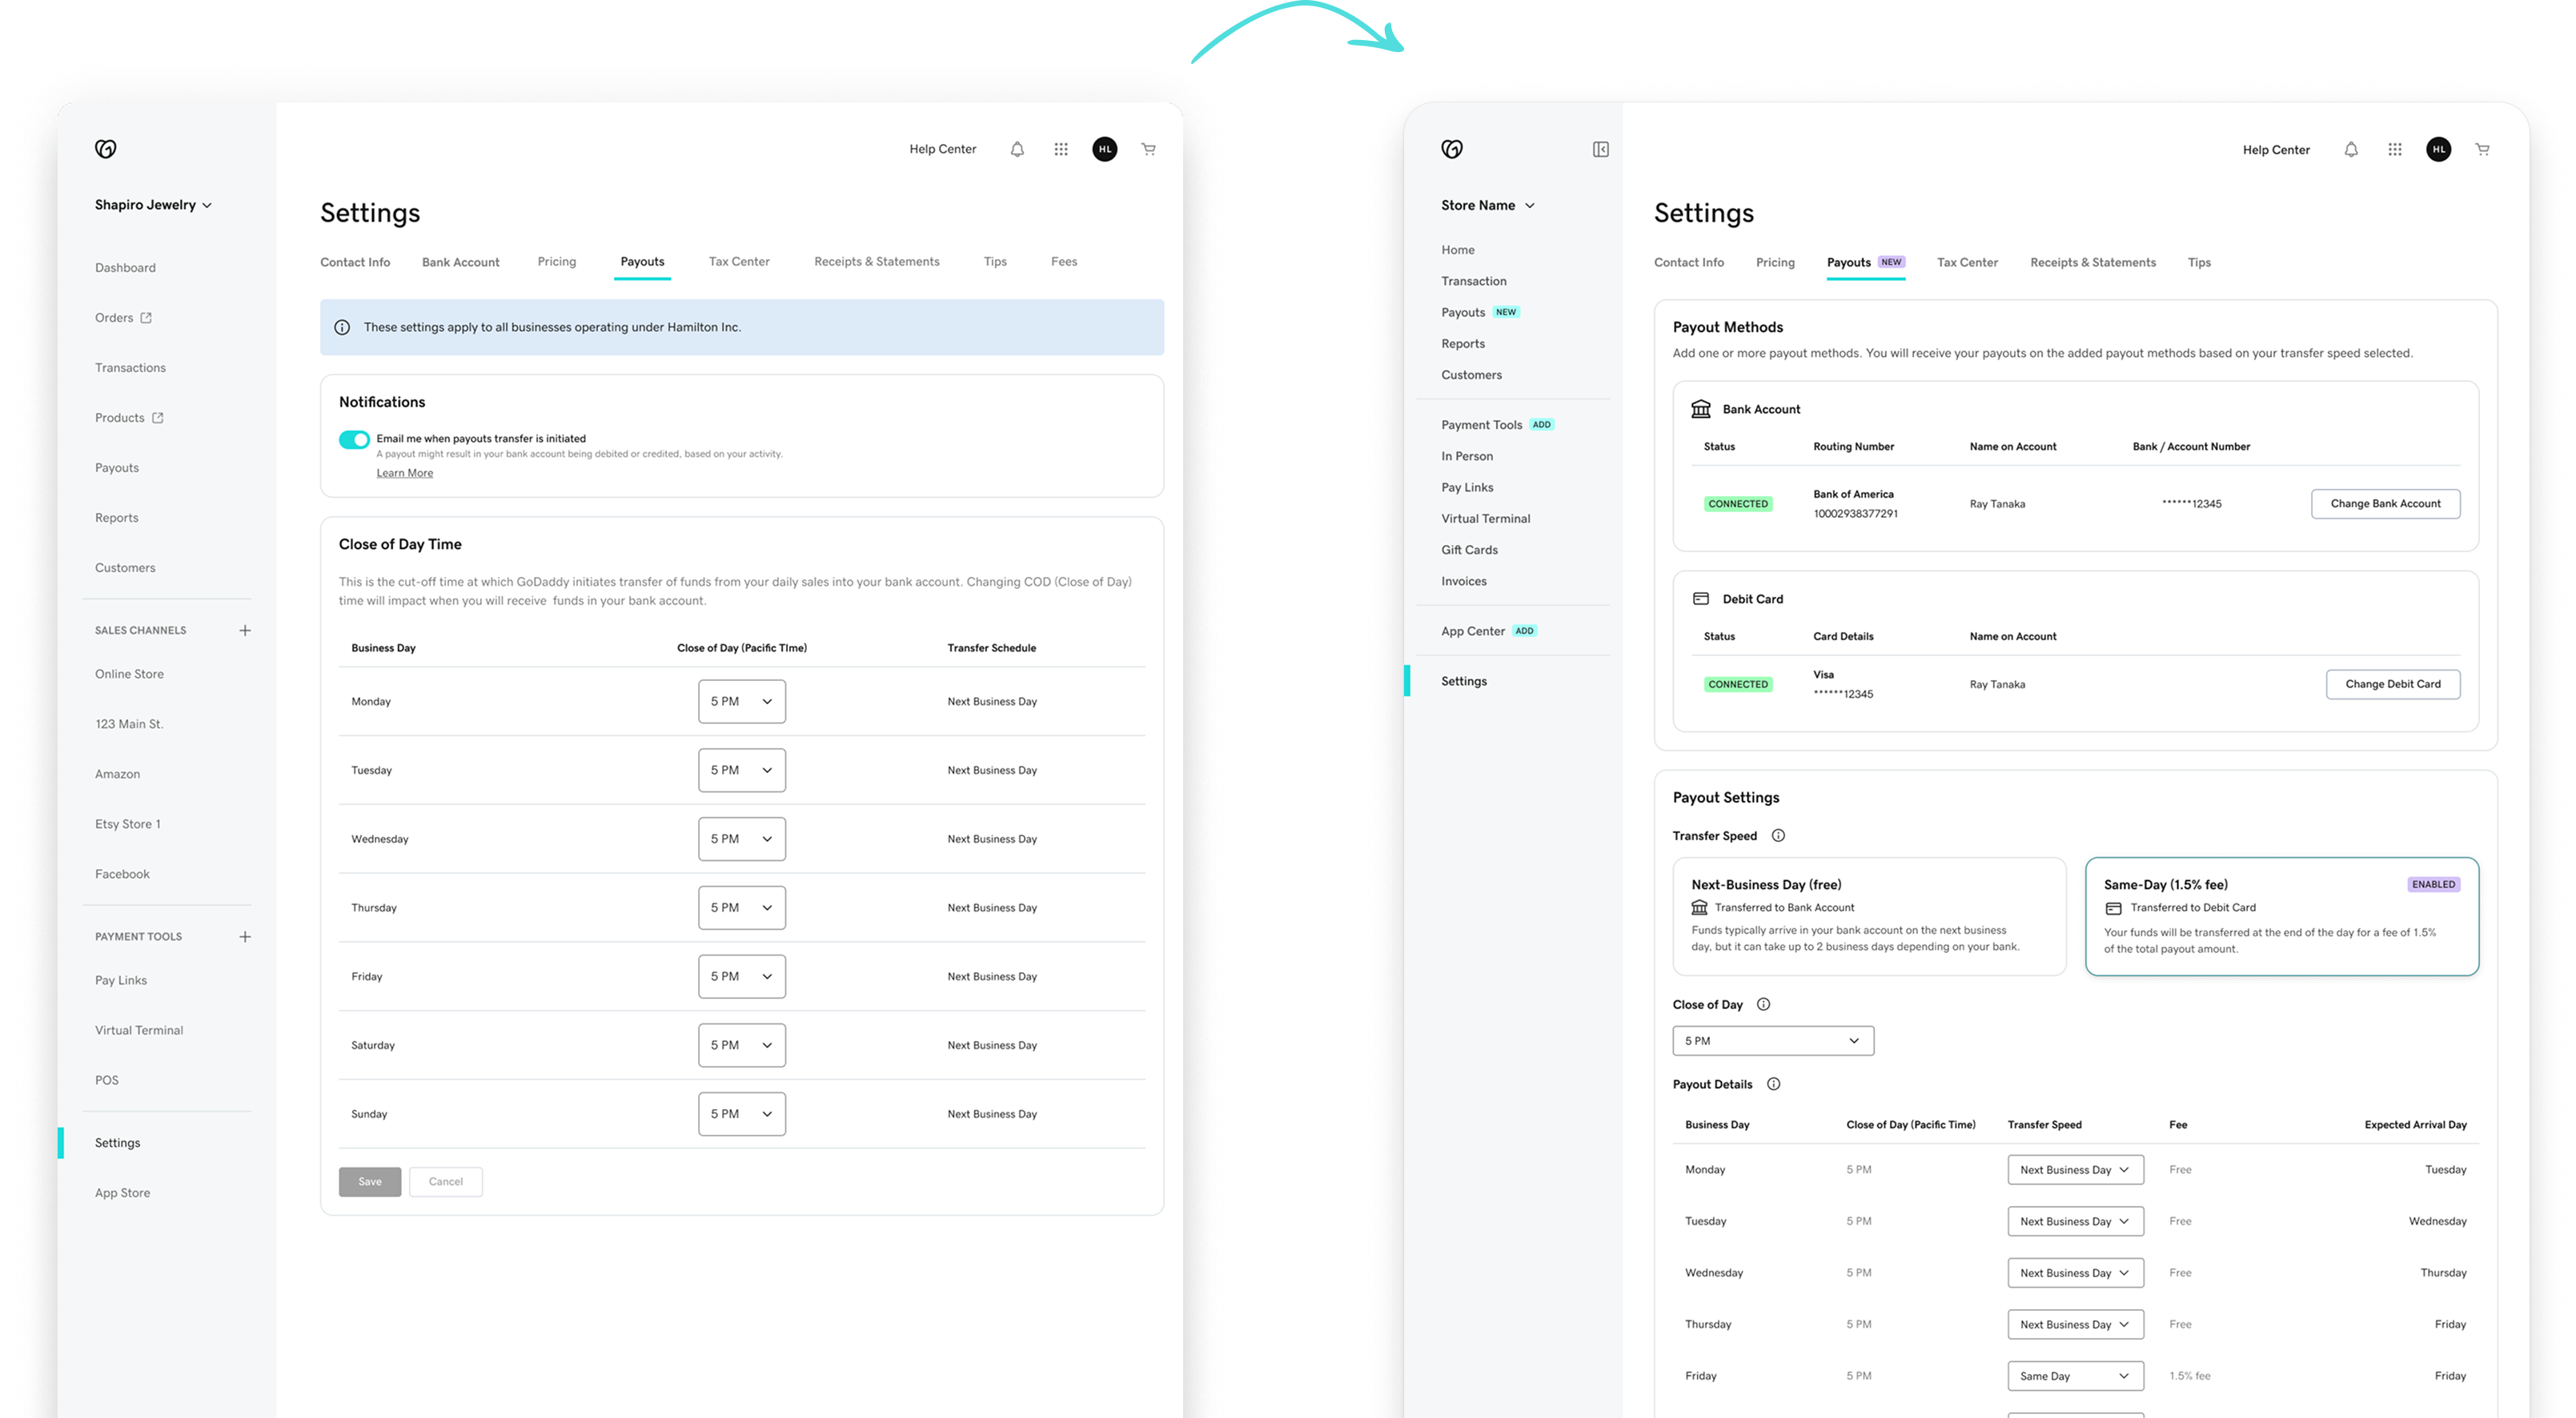Open apps grid icon in left panel
Screen dimensions: 2576x1418
(1061, 149)
